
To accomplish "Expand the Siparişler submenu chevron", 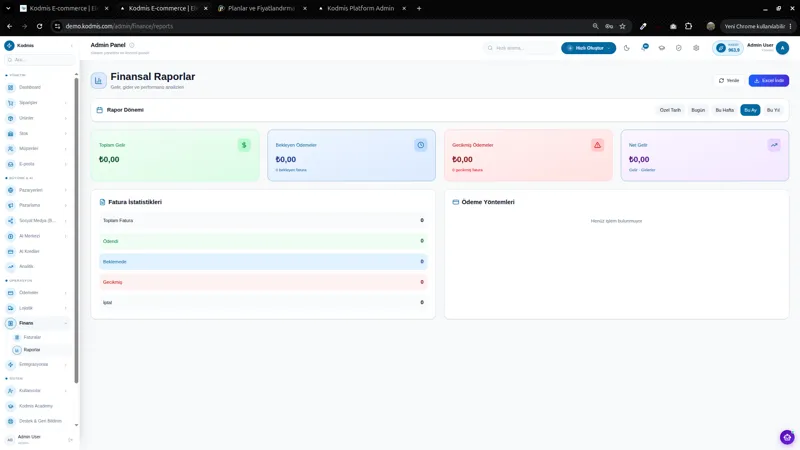I will point(66,103).
